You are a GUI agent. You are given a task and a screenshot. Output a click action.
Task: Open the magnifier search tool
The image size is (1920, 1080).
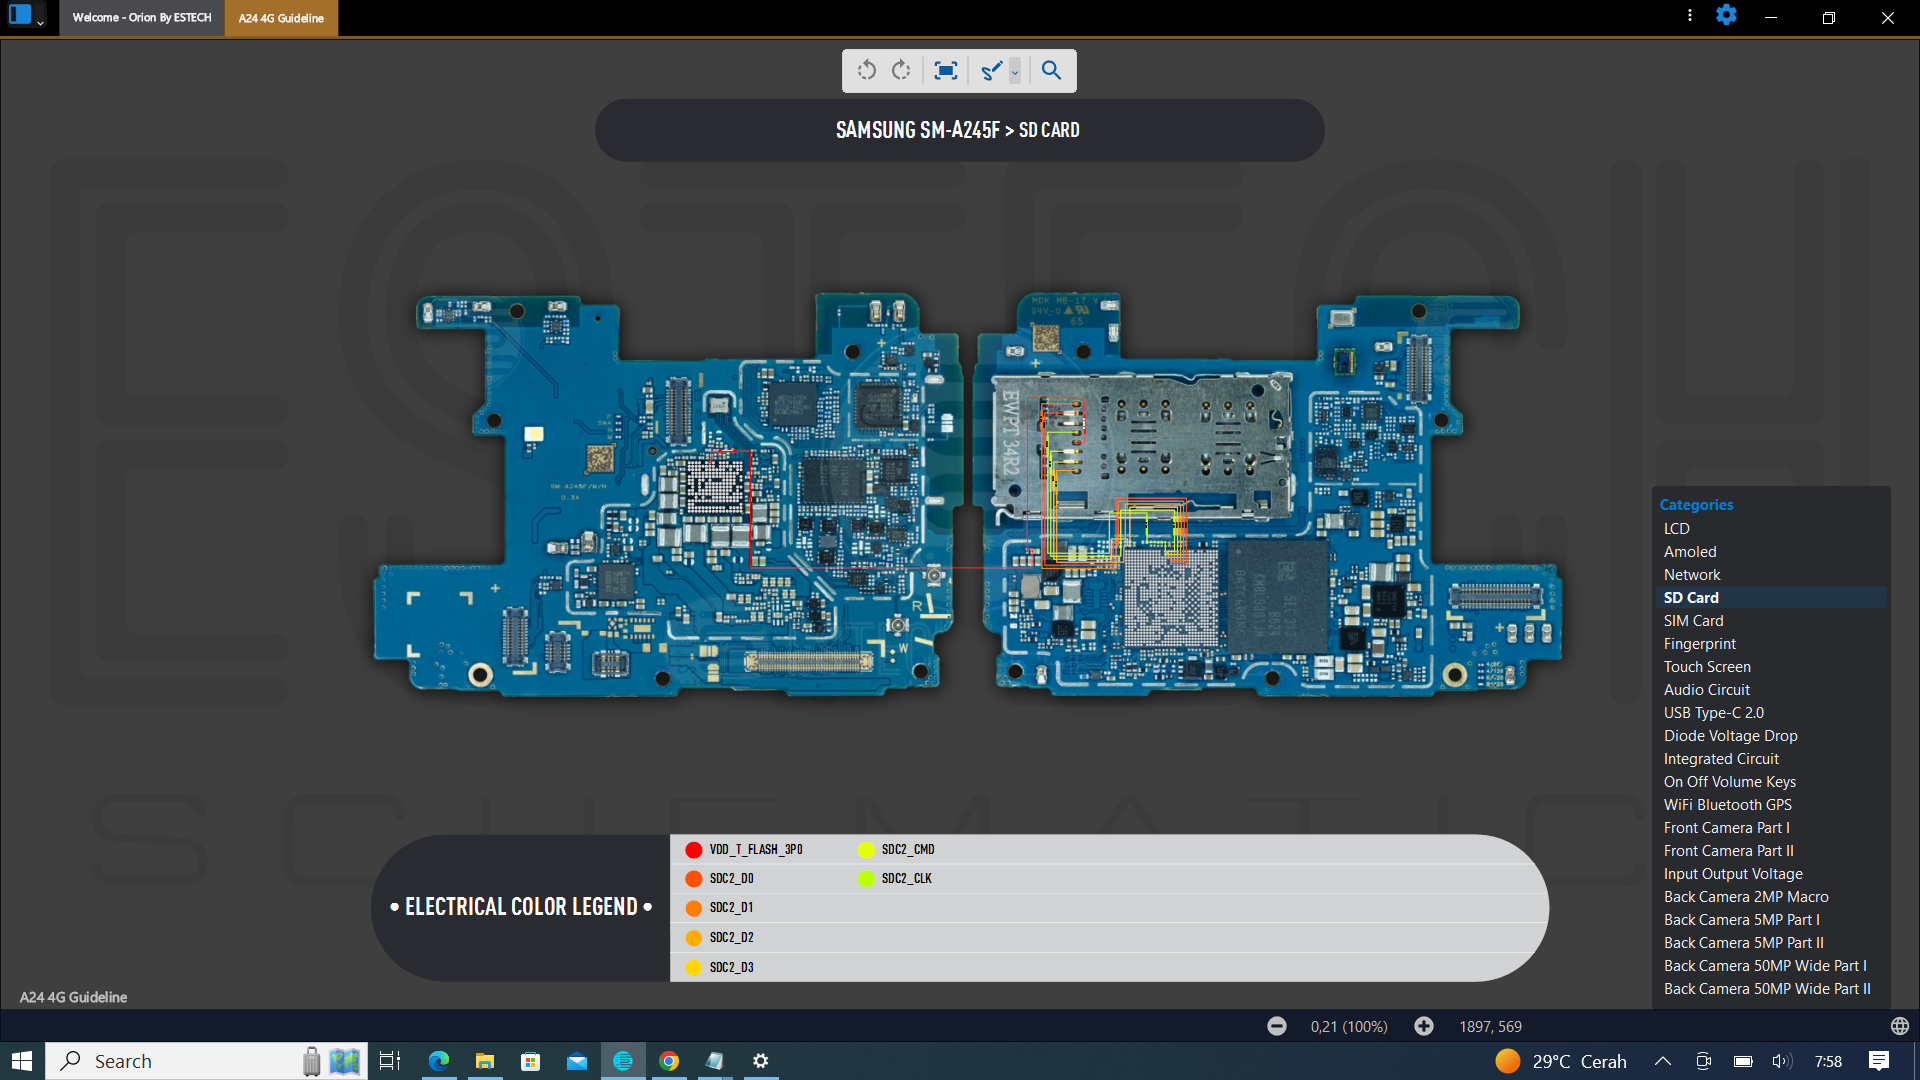pos(1051,70)
